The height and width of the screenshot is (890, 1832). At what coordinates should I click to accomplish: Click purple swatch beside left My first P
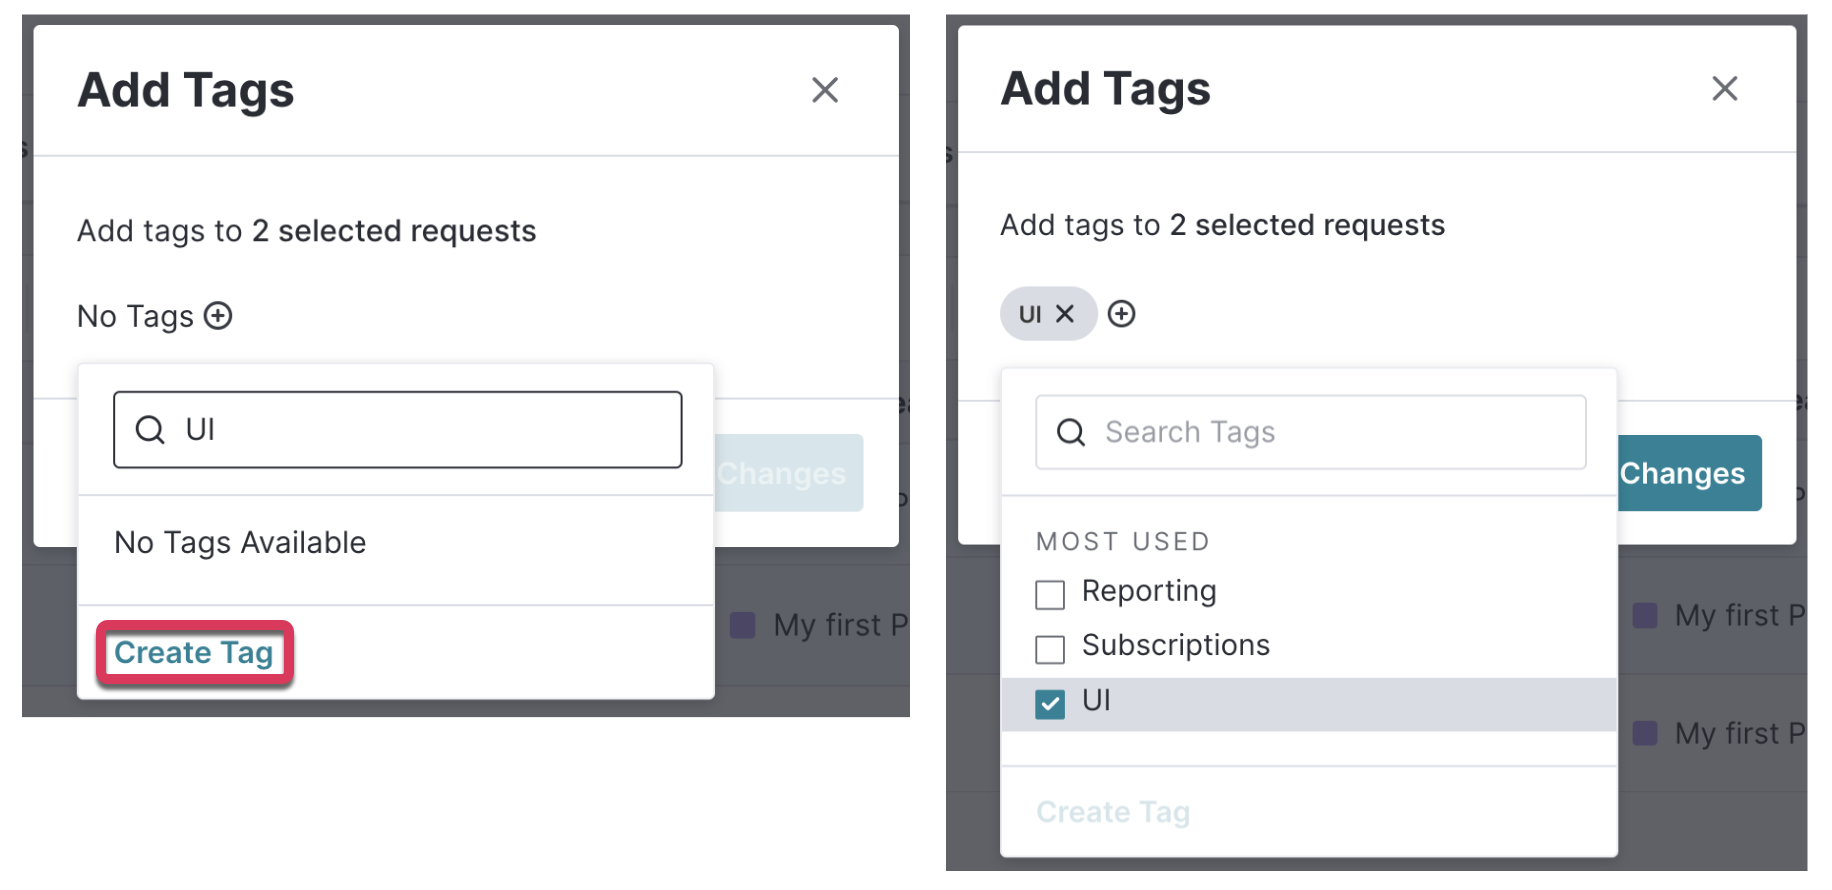click(x=743, y=625)
